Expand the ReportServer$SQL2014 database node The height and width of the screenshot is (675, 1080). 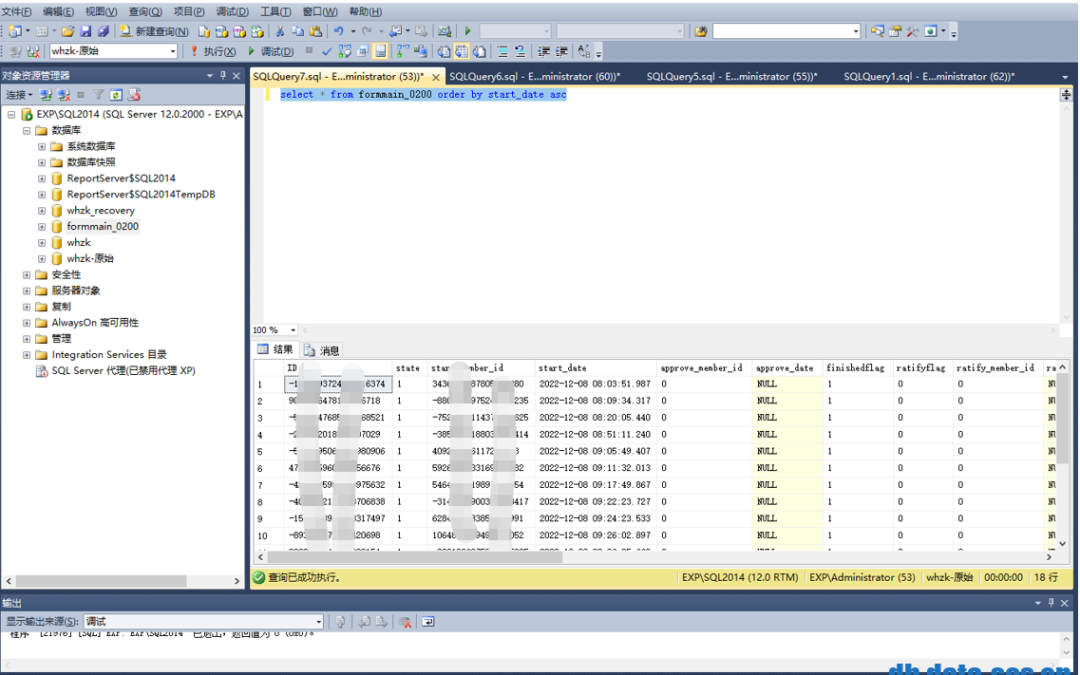(x=42, y=178)
